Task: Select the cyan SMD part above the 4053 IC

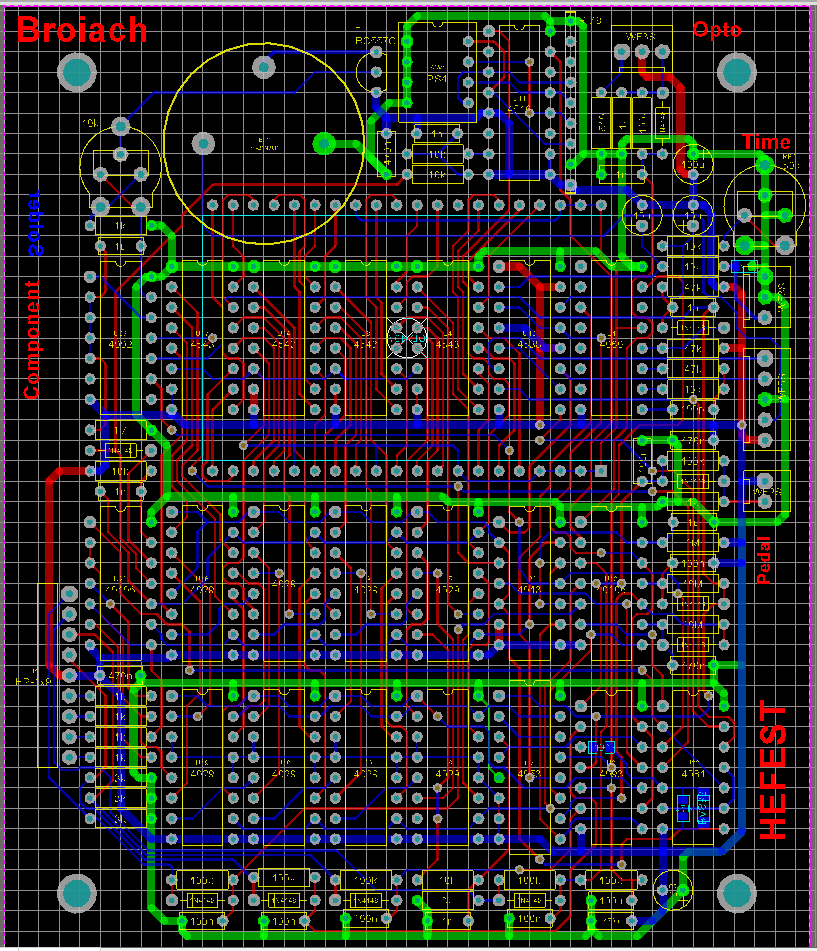Action: point(601,747)
